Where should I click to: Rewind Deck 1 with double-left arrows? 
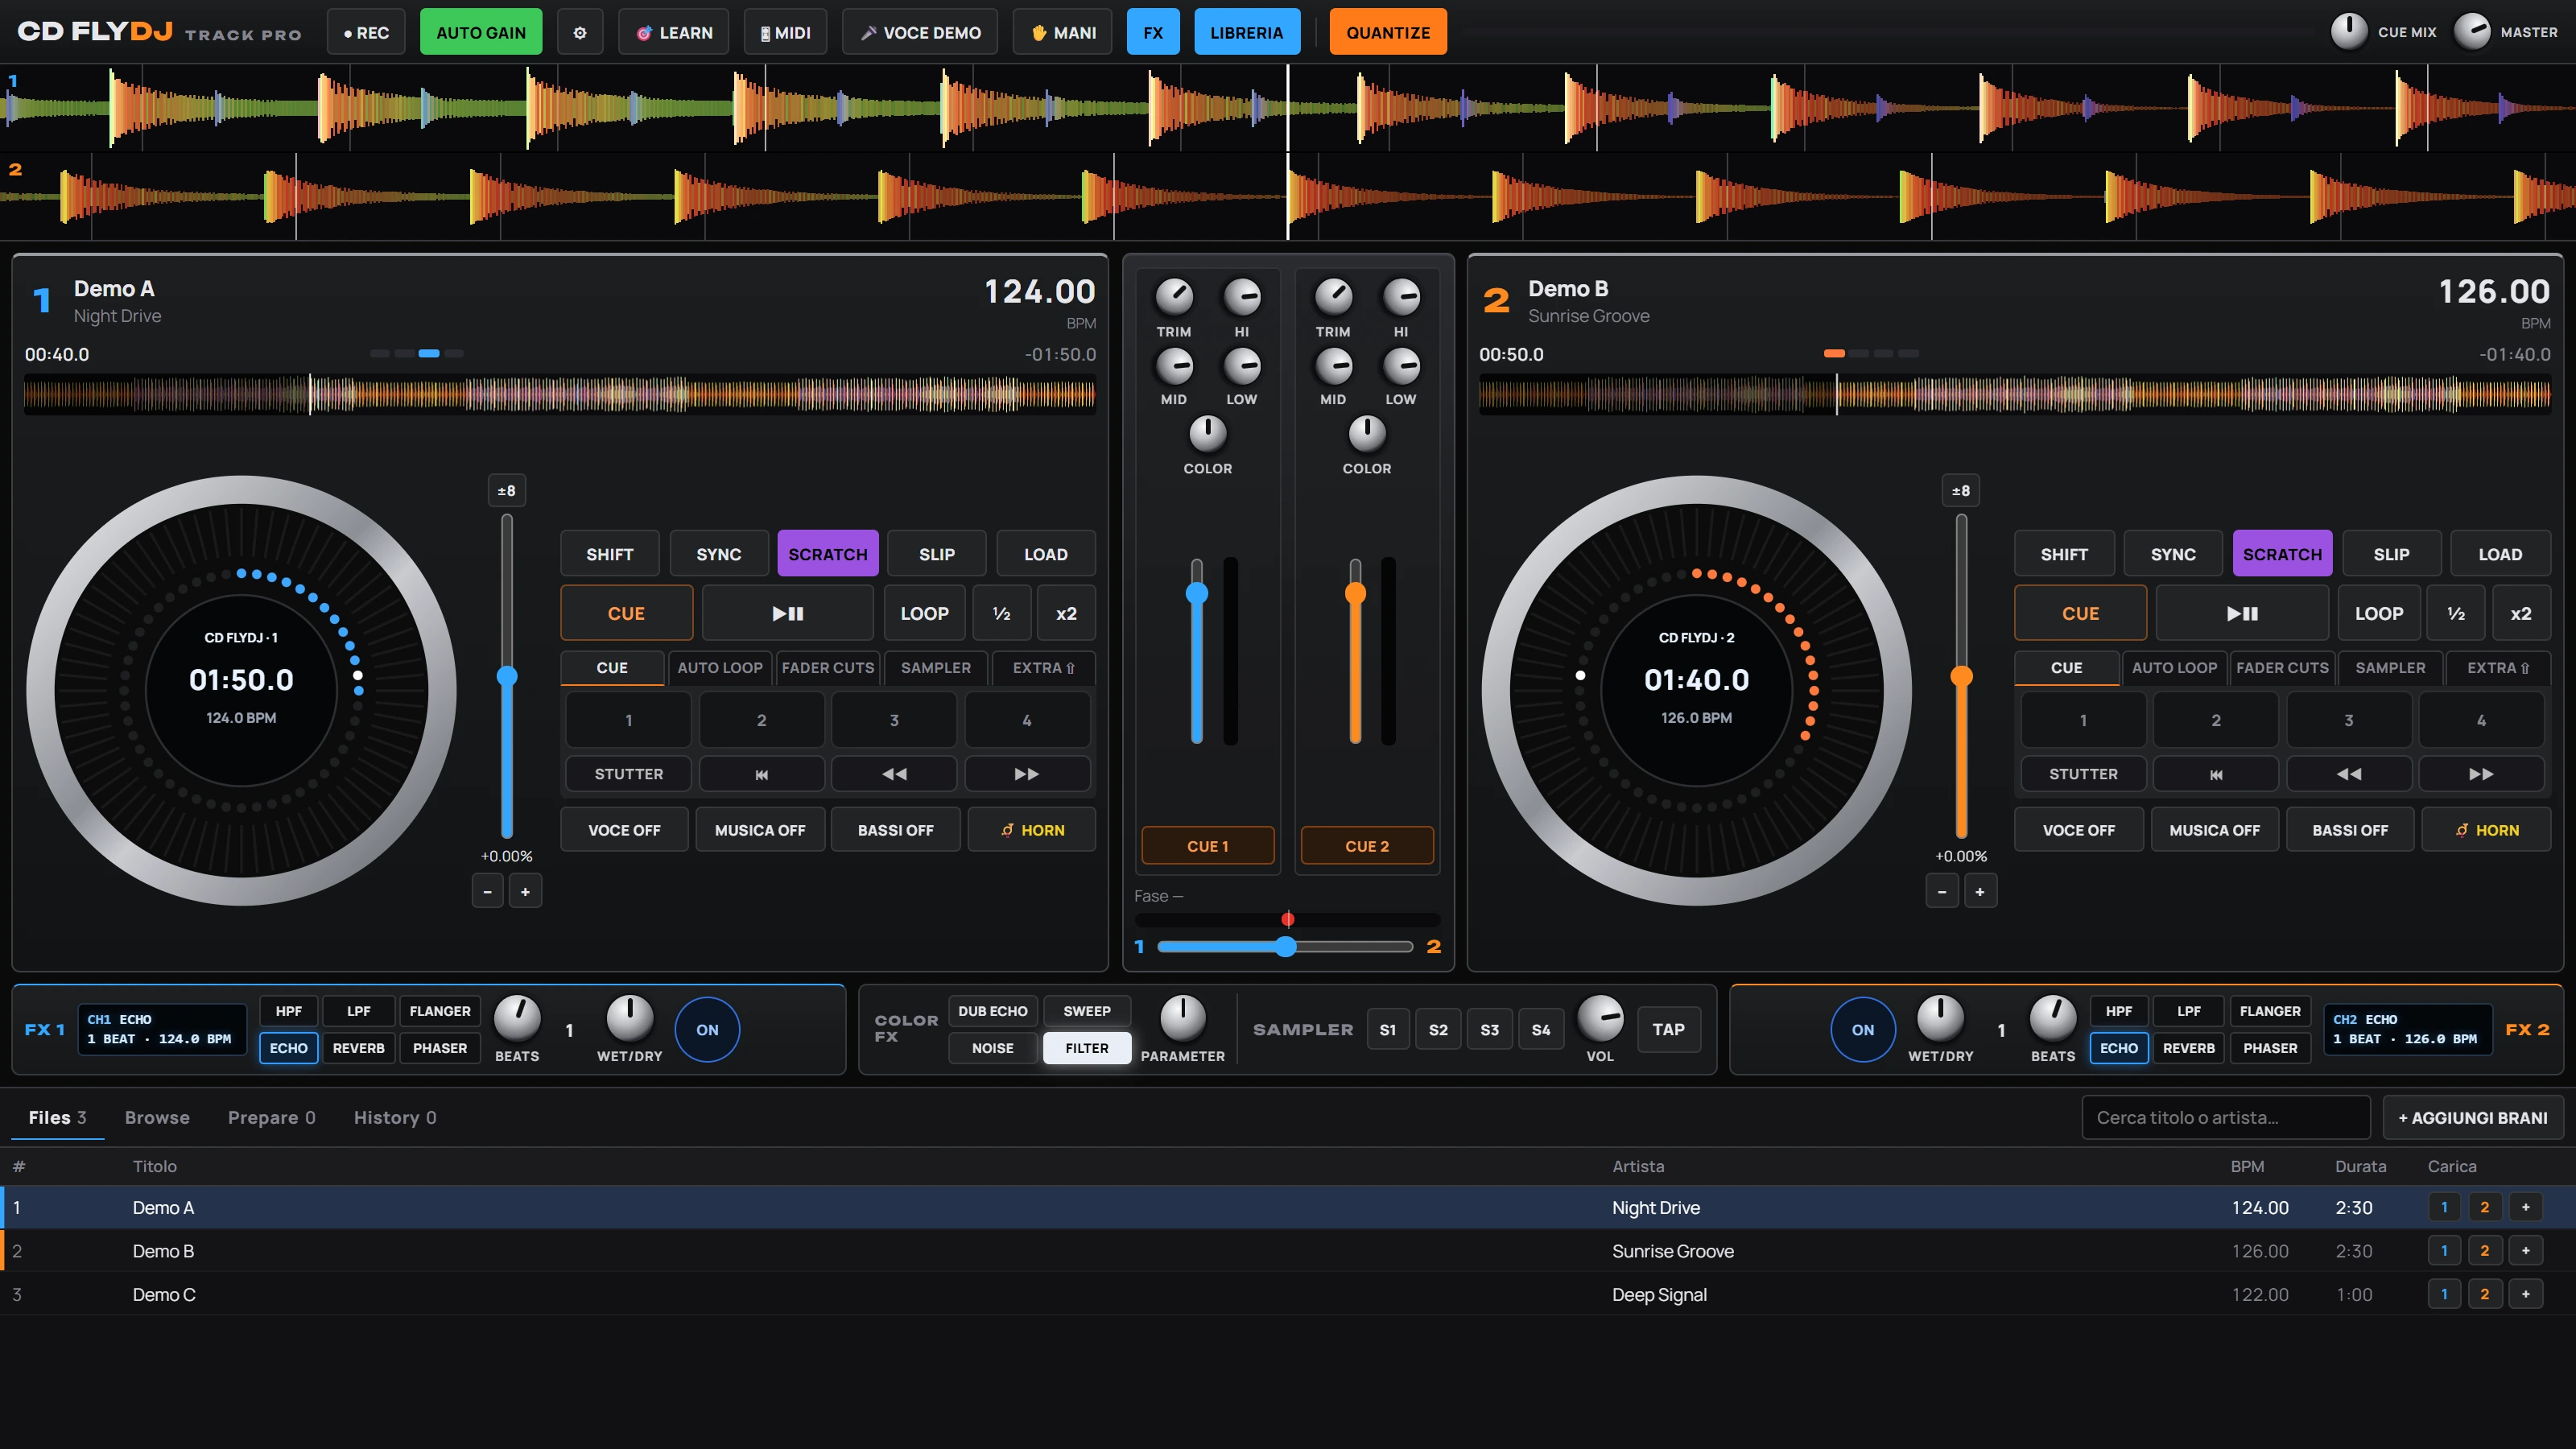[894, 774]
